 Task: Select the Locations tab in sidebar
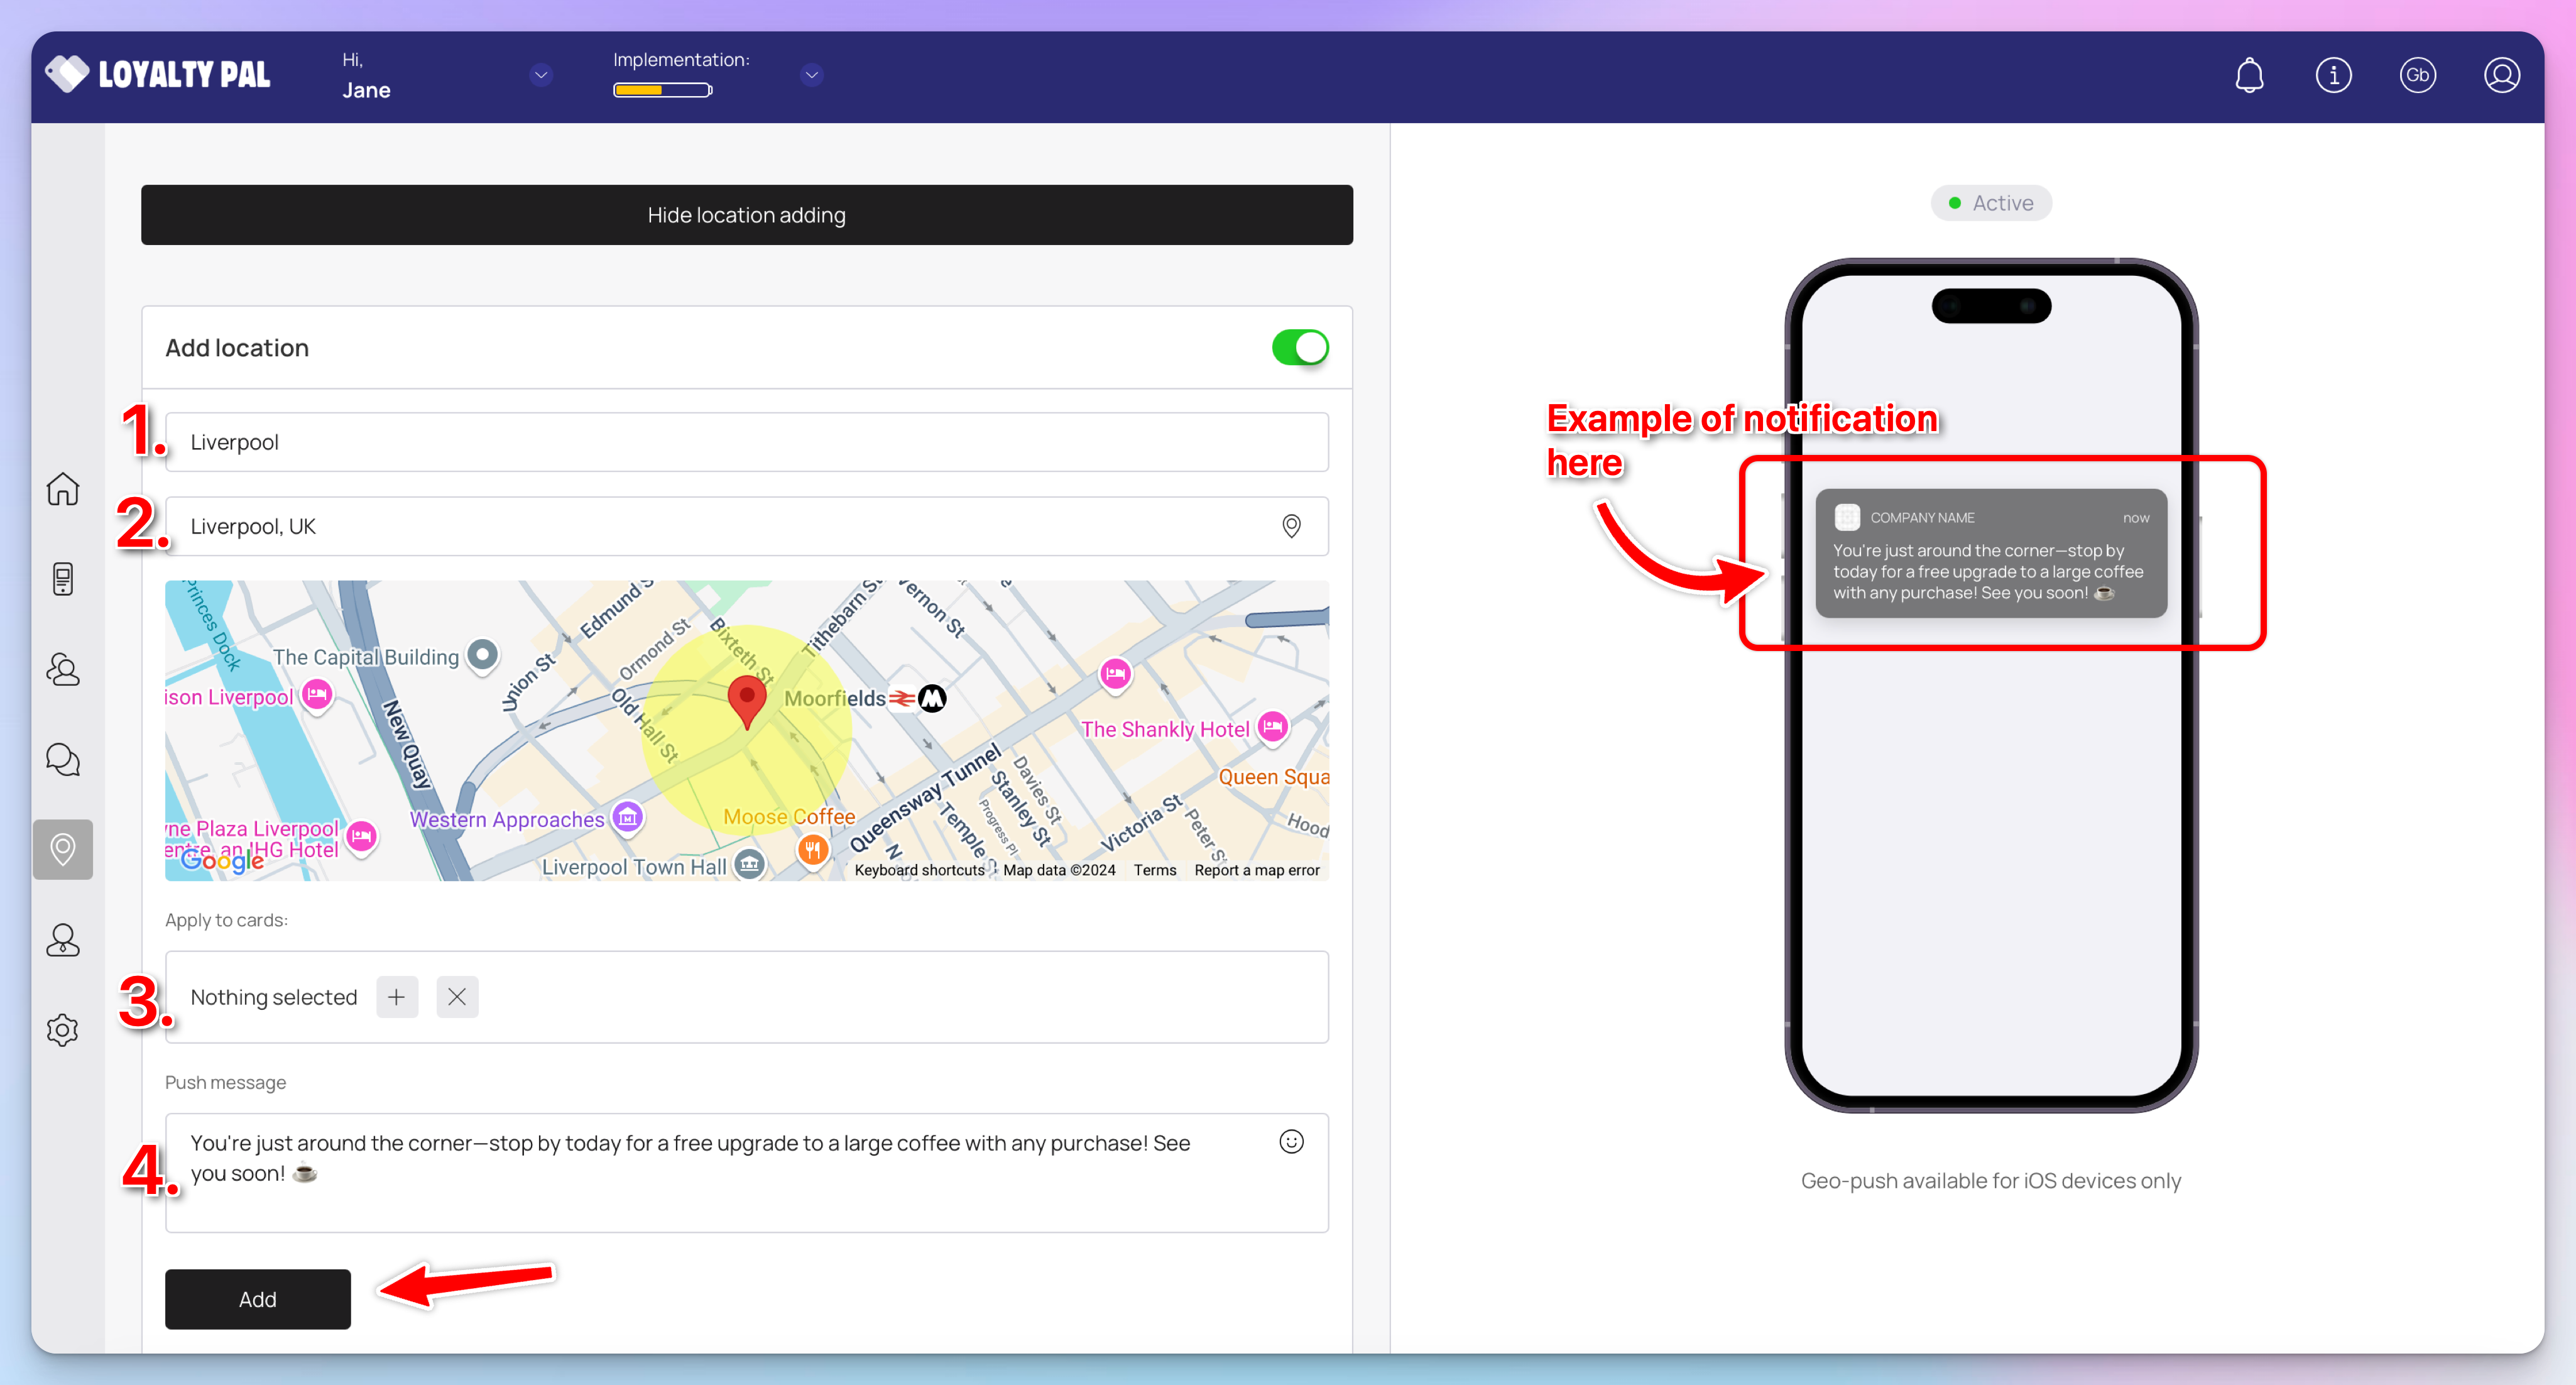[x=63, y=850]
